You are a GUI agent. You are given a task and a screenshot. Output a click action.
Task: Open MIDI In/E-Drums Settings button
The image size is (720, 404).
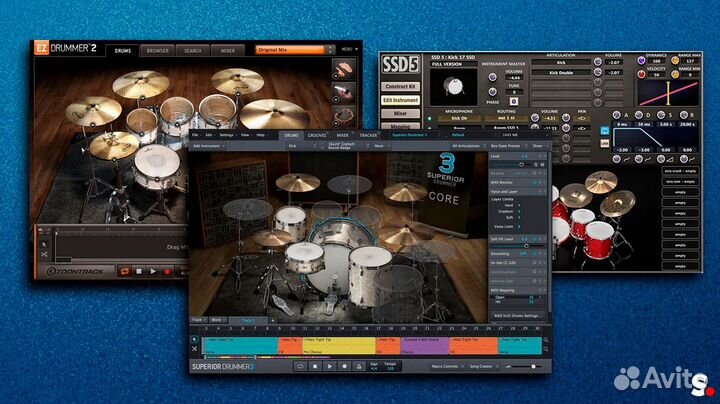[518, 316]
